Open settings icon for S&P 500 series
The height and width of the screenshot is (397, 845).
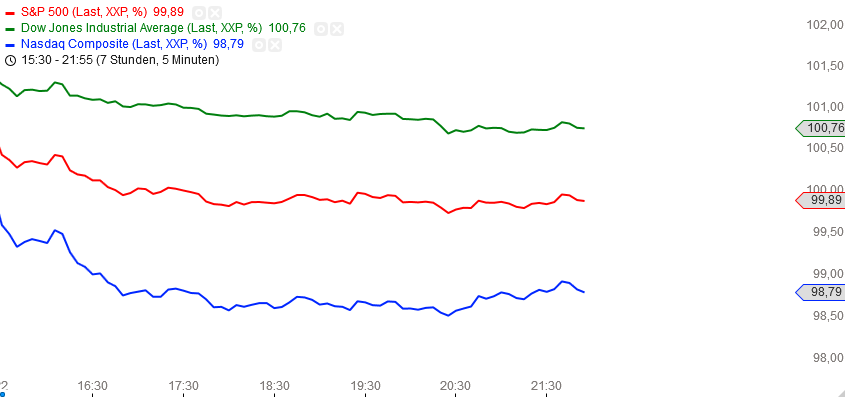199,13
